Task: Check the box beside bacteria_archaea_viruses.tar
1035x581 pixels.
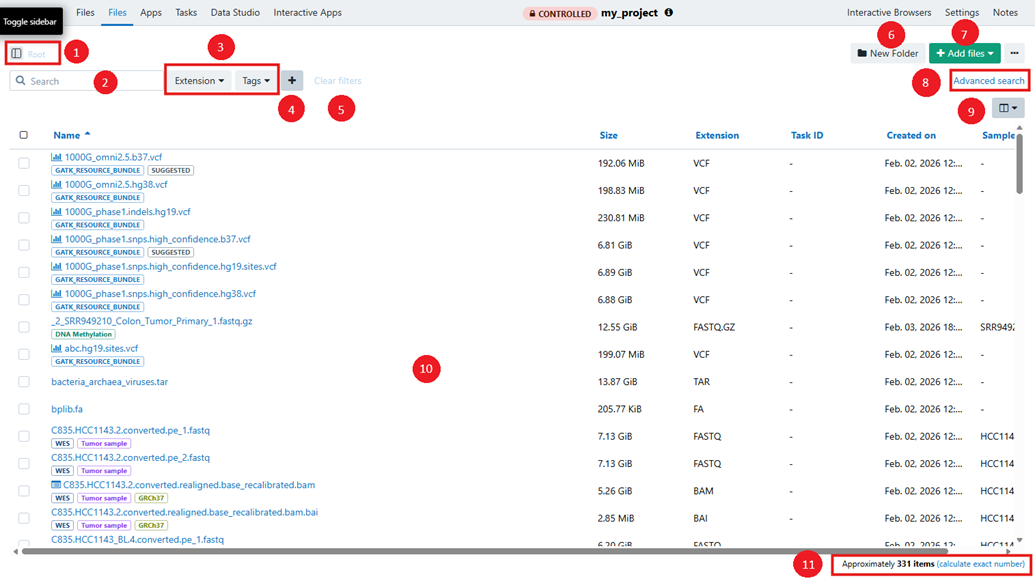Action: tap(22, 382)
